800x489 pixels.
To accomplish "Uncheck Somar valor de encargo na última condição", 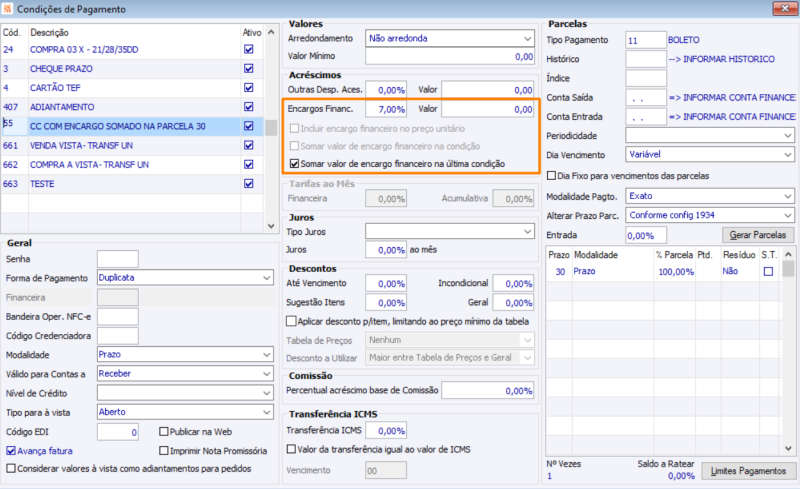I will [294, 163].
